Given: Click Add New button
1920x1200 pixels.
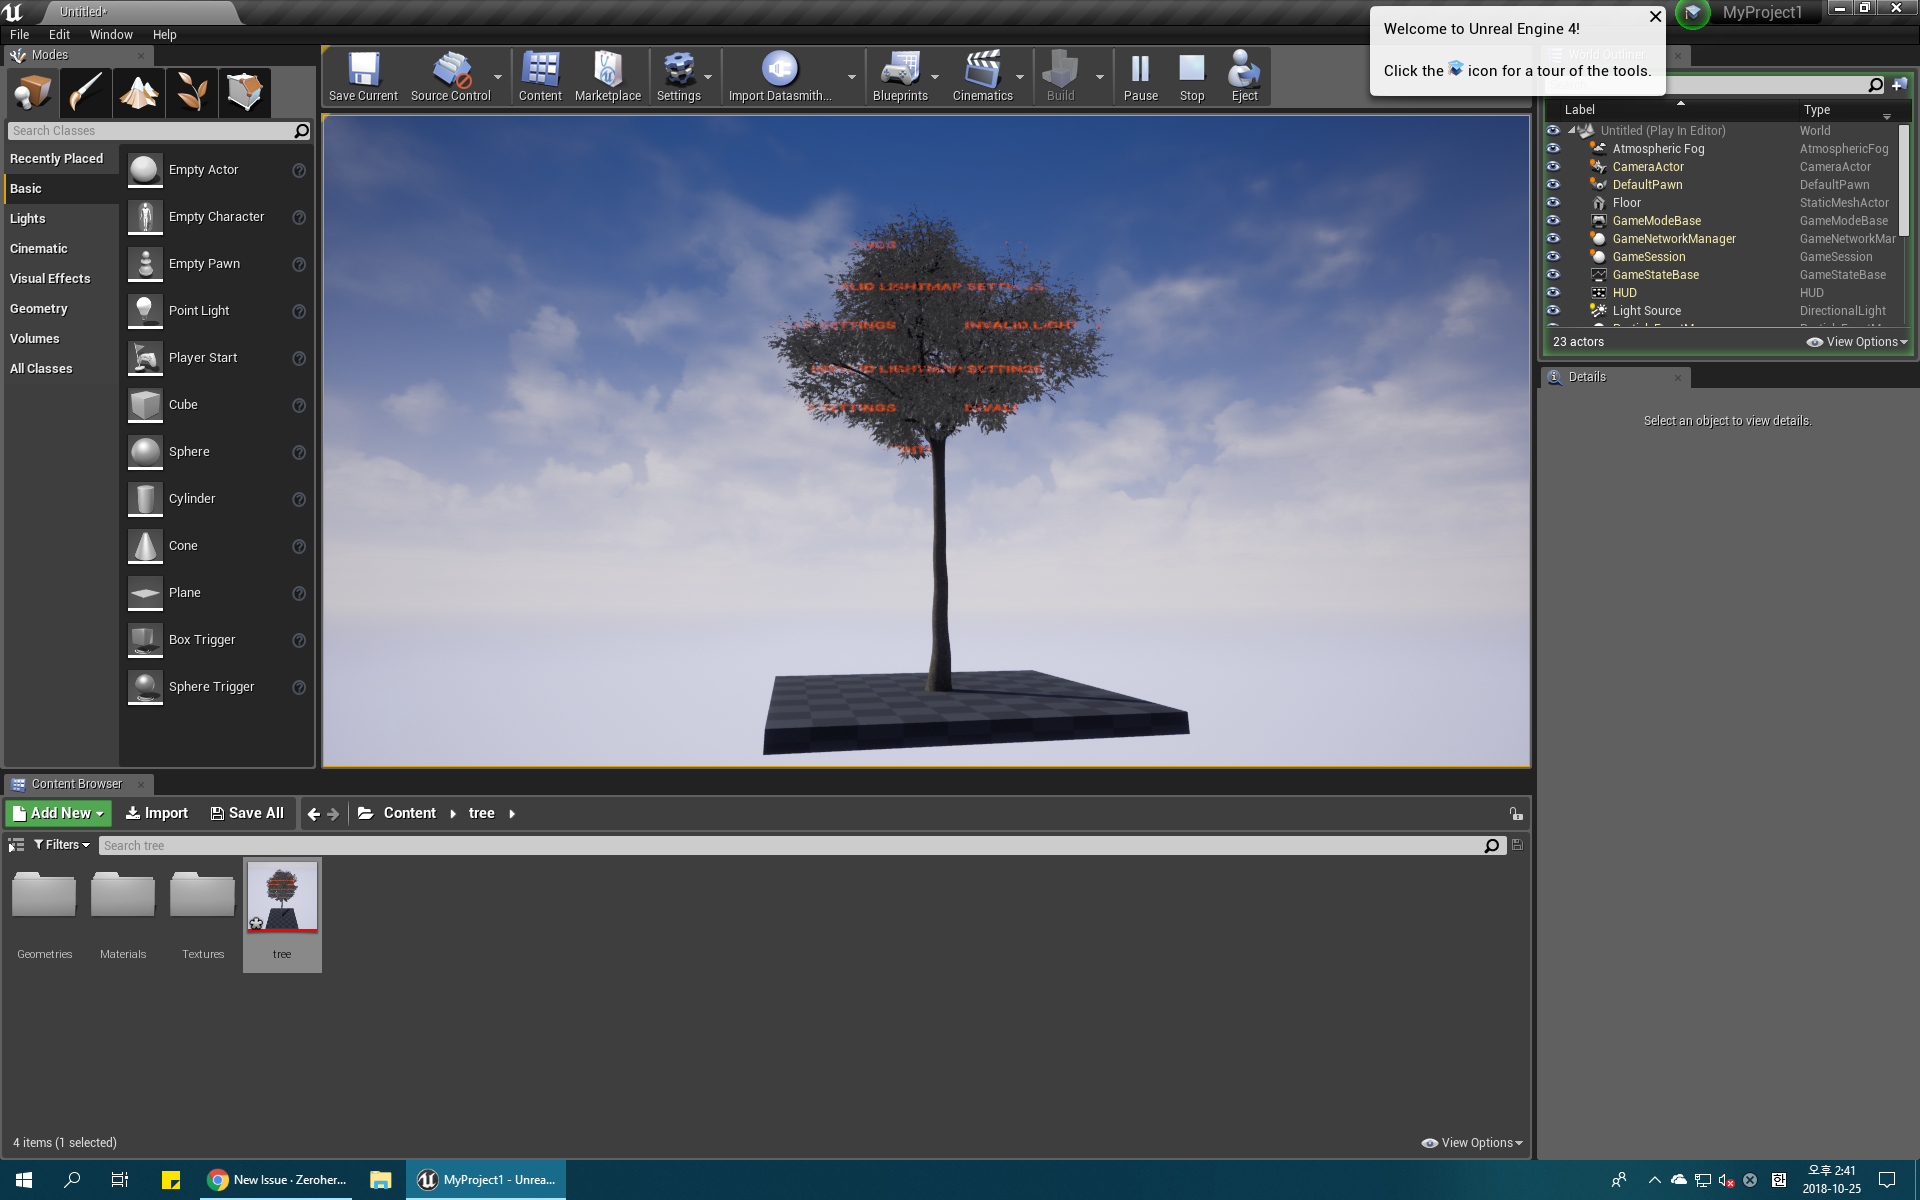Looking at the screenshot, I should coord(58,814).
